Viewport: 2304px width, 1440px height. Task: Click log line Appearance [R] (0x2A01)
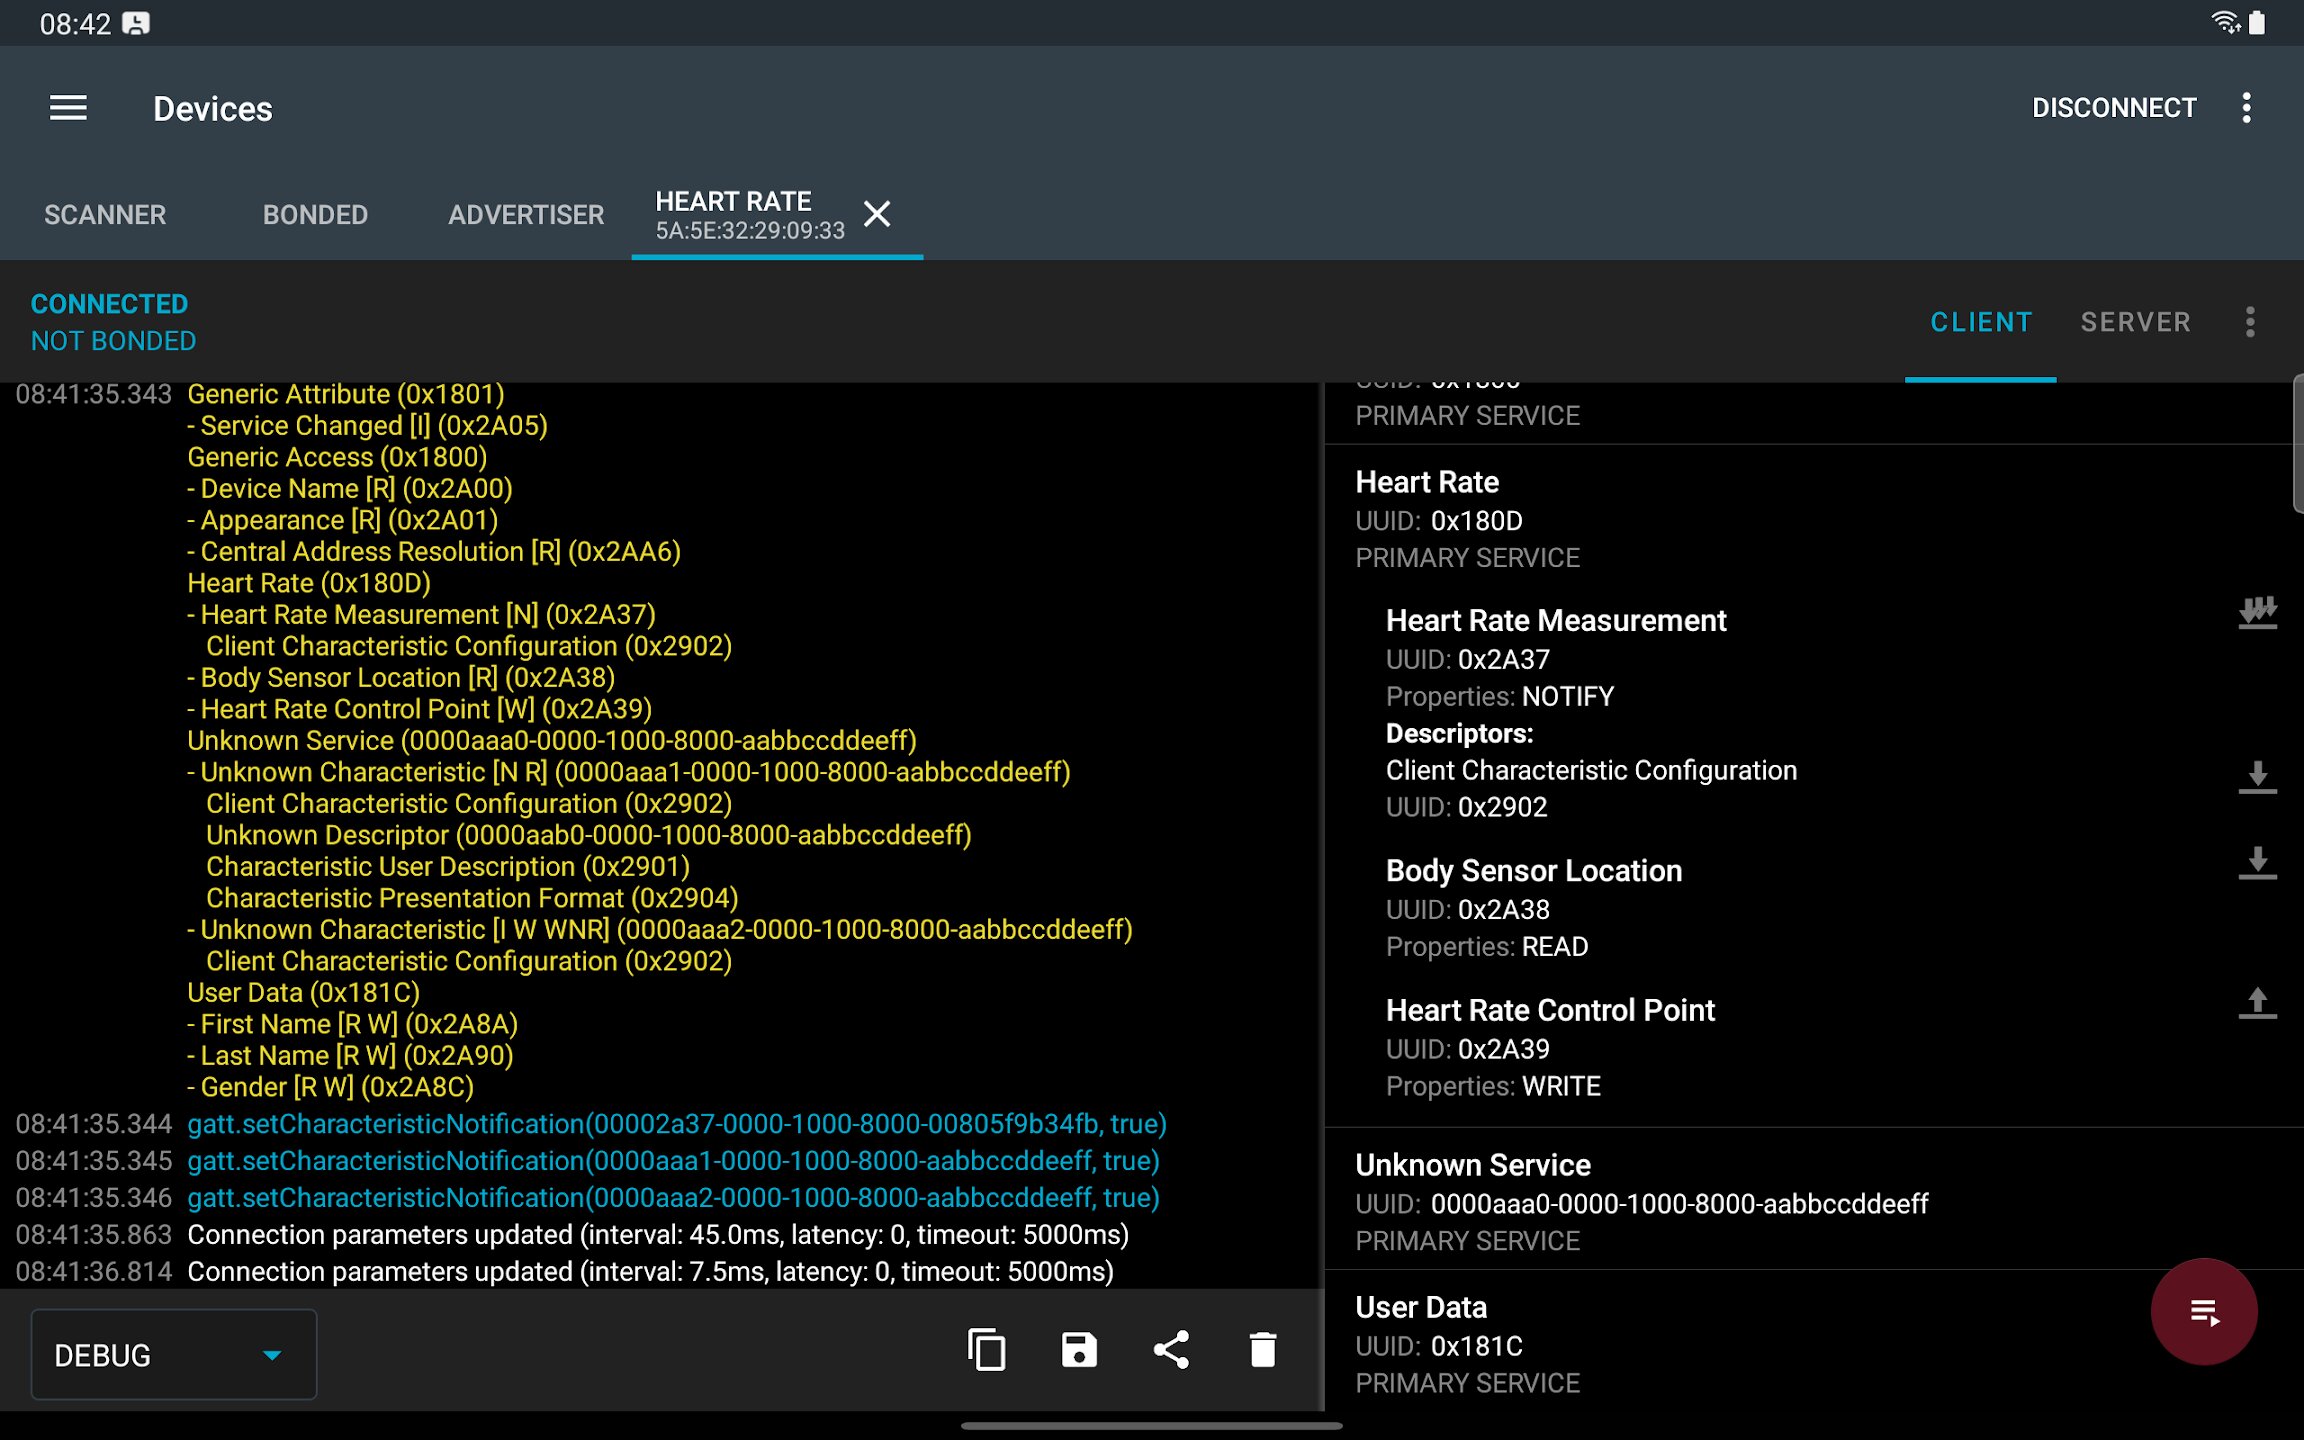click(x=342, y=520)
